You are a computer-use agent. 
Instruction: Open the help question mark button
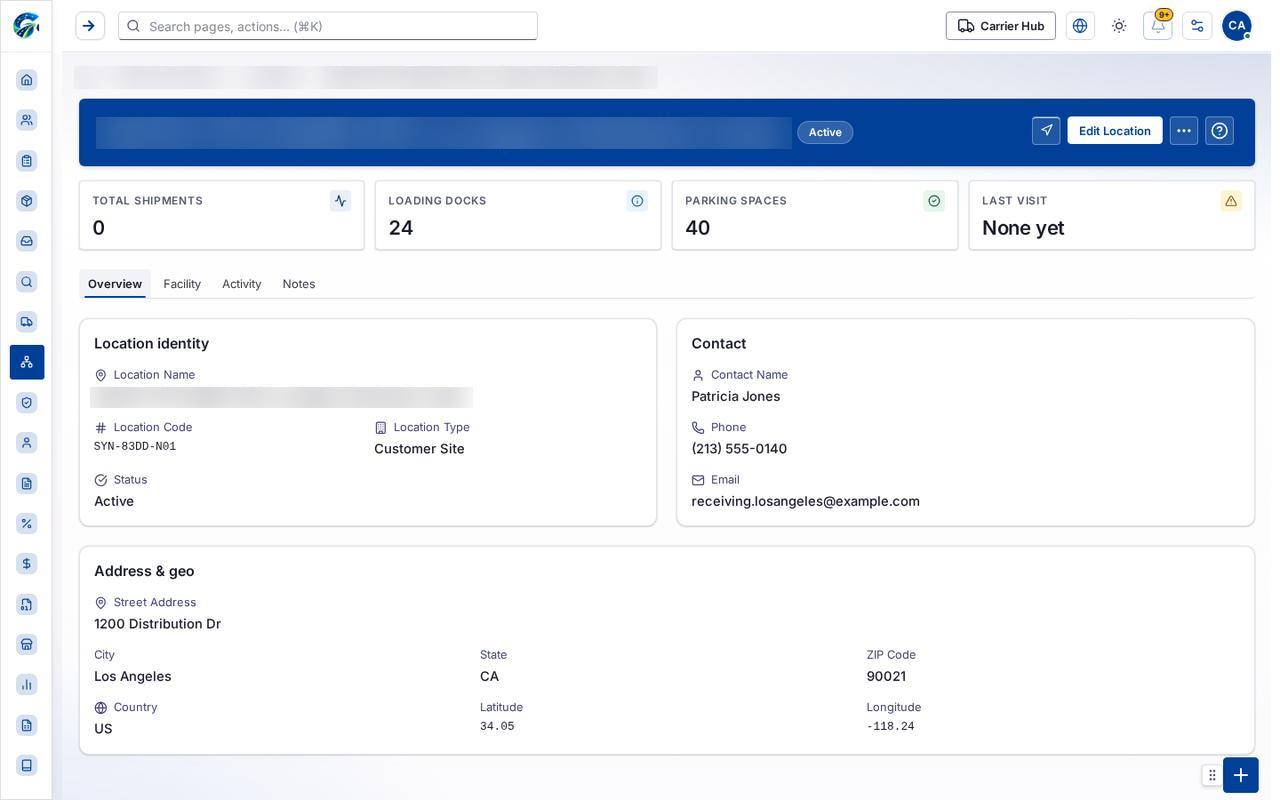pyautogui.click(x=1220, y=131)
